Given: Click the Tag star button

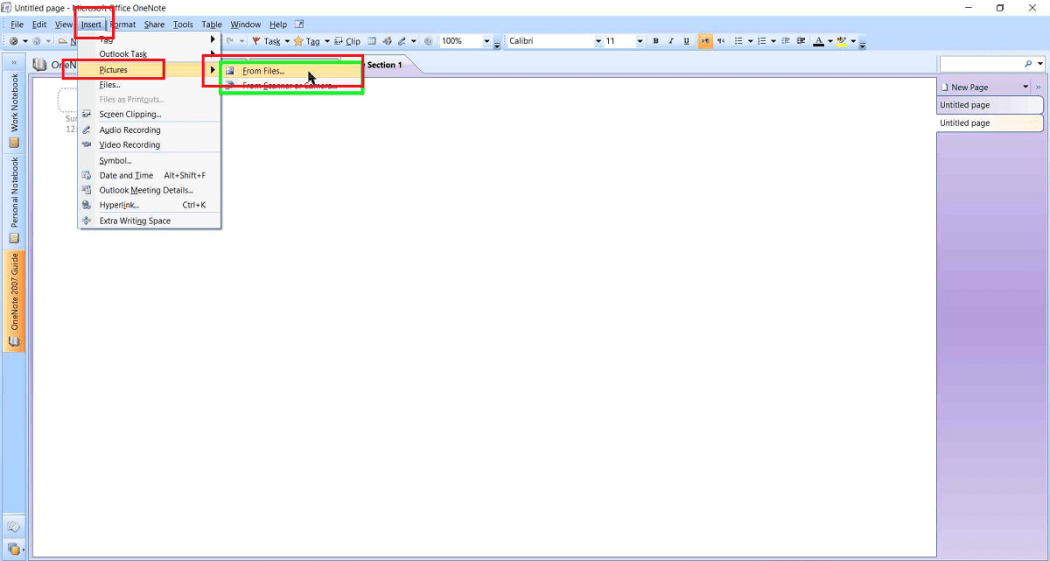Looking at the screenshot, I should click(x=307, y=42).
